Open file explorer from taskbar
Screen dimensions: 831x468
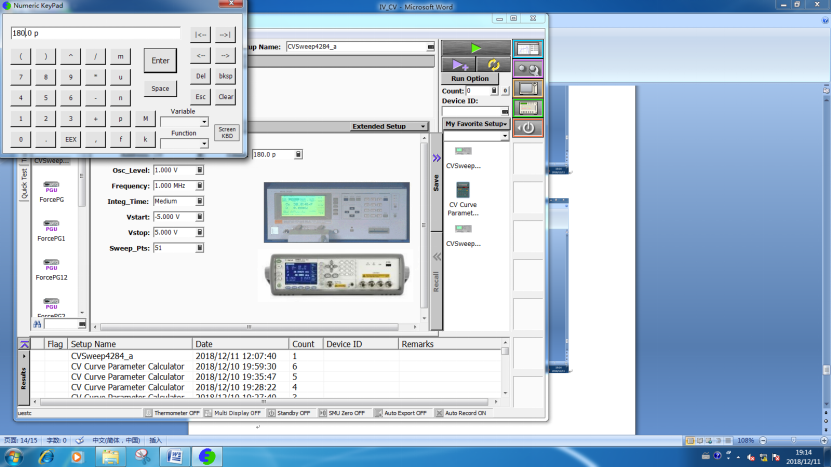pyautogui.click(x=110, y=456)
